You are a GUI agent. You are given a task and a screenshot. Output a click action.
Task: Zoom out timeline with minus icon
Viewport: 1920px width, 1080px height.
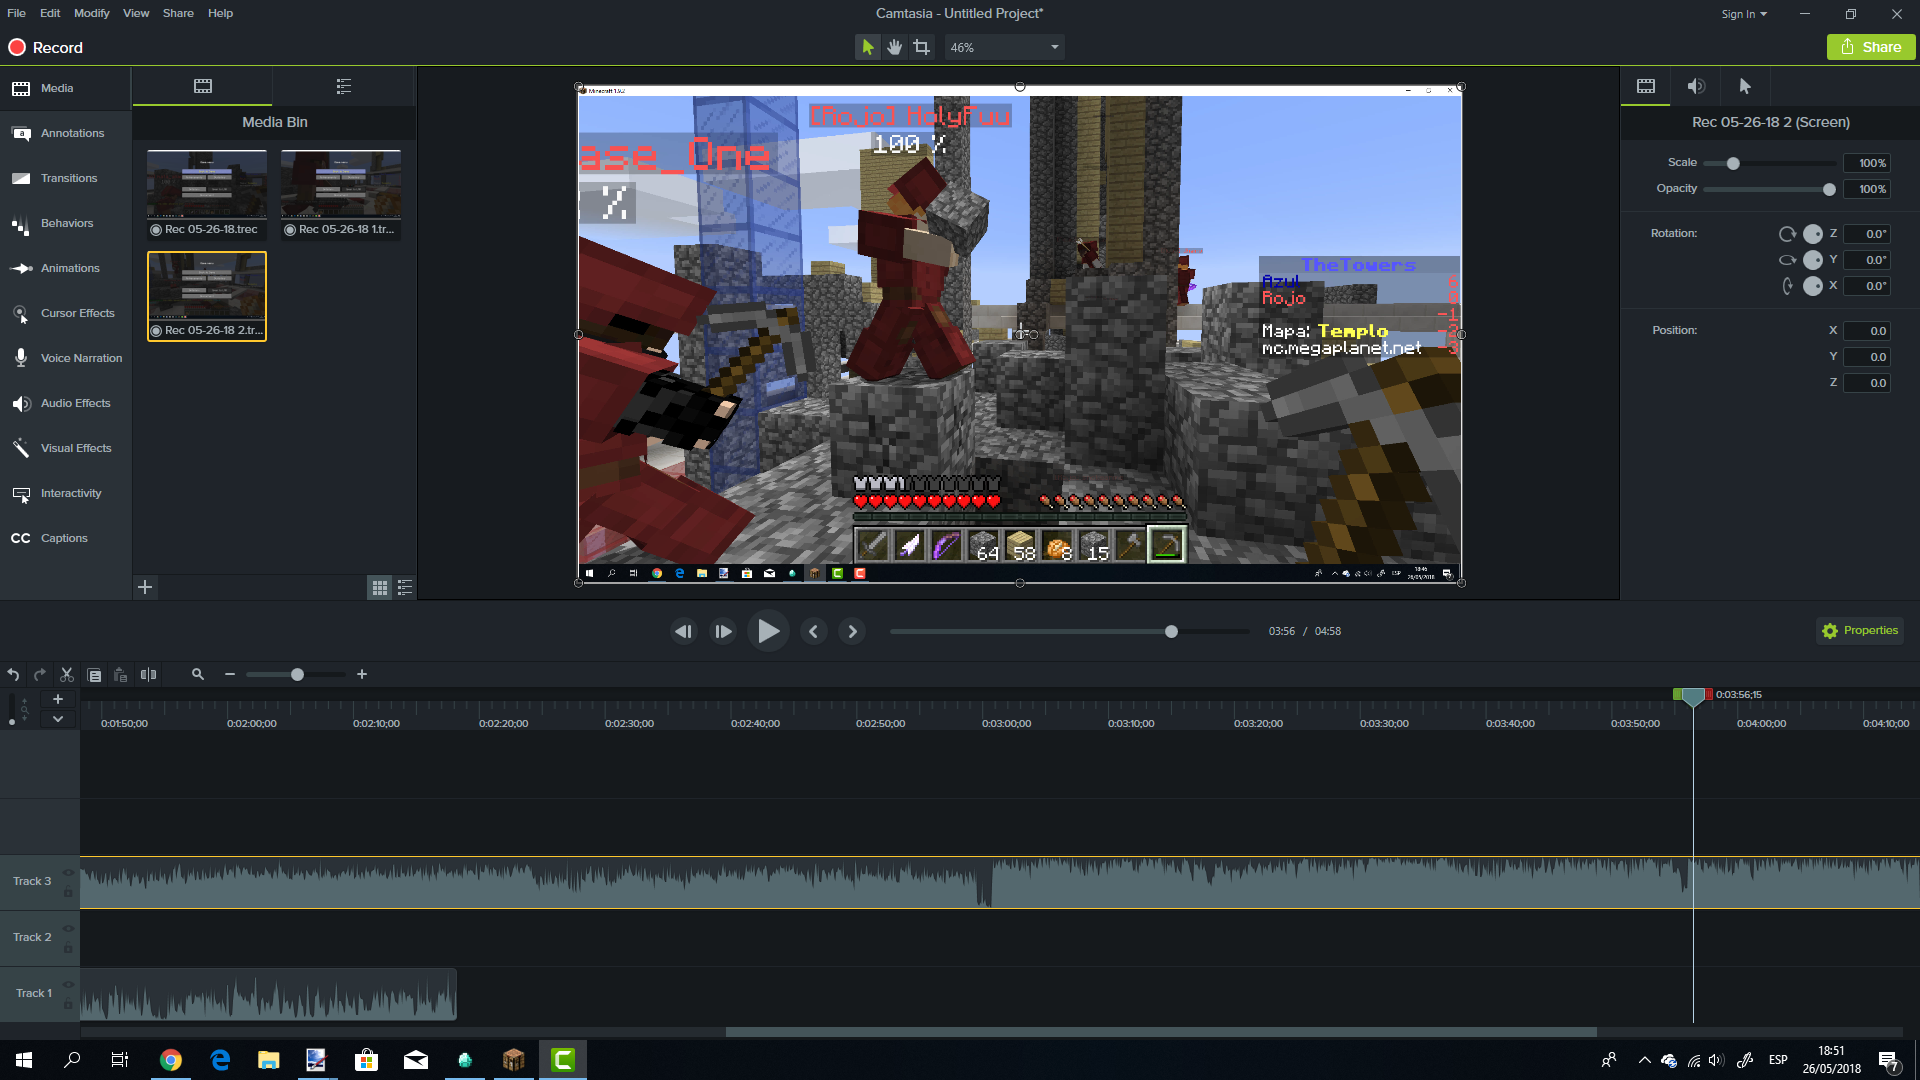[230, 675]
